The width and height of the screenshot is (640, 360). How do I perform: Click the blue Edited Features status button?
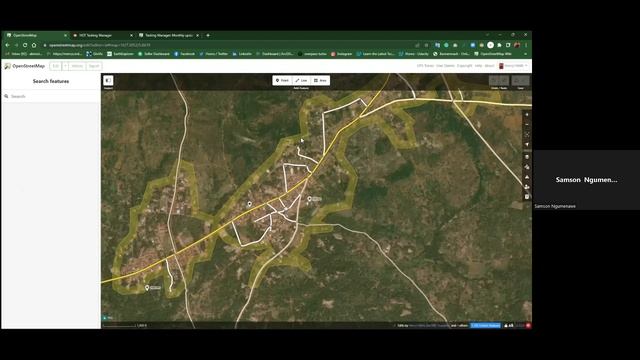pos(485,326)
